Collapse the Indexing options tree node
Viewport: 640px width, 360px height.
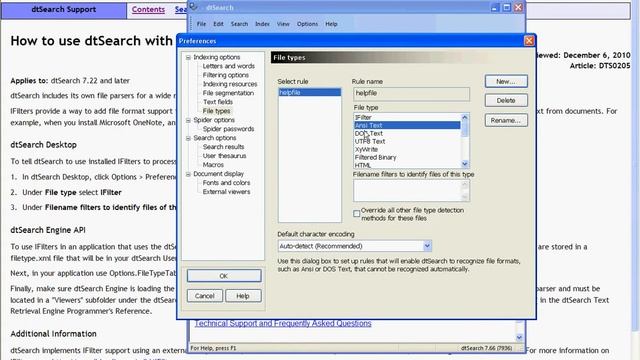pyautogui.click(x=188, y=58)
